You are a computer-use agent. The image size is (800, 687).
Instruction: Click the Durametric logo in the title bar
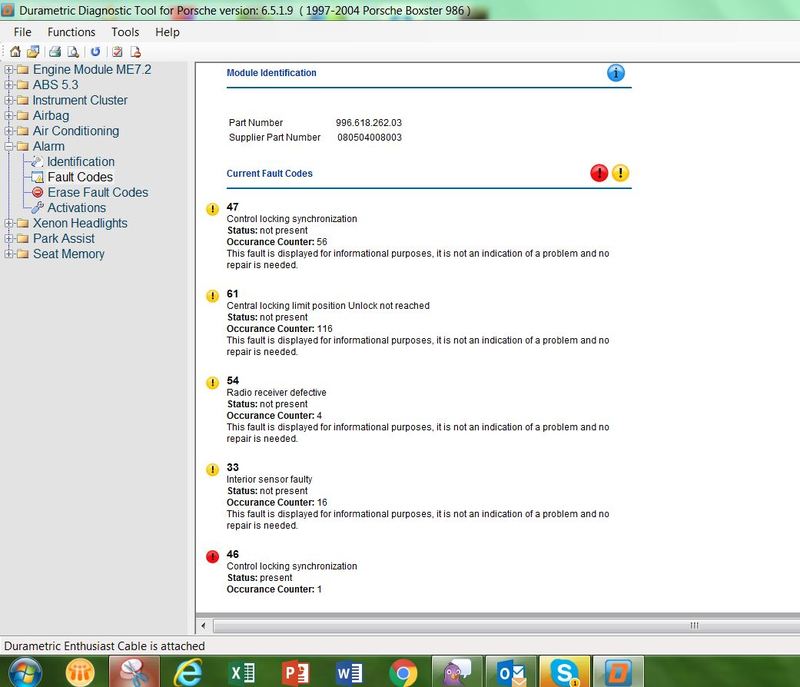7,10
